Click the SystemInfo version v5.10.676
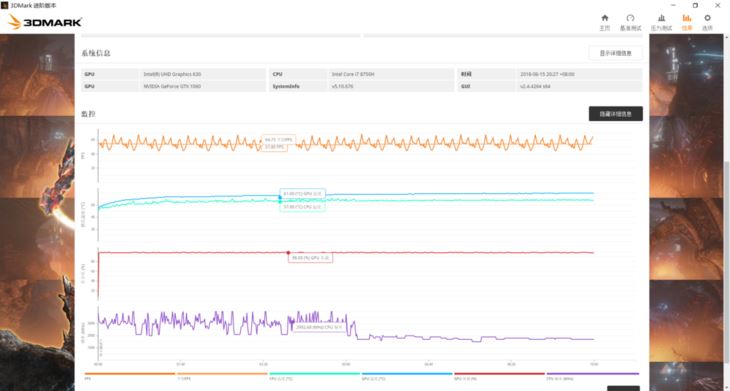The image size is (730, 391). coord(342,86)
